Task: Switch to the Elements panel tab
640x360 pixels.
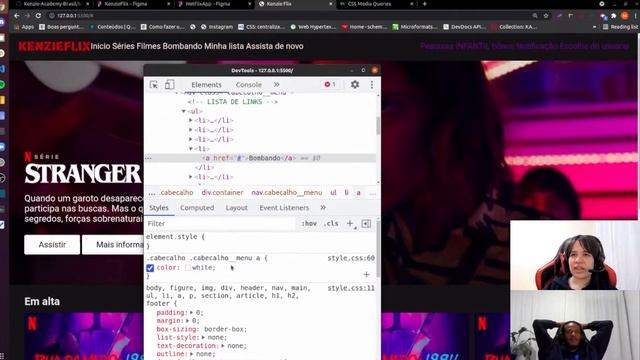Action: point(206,84)
